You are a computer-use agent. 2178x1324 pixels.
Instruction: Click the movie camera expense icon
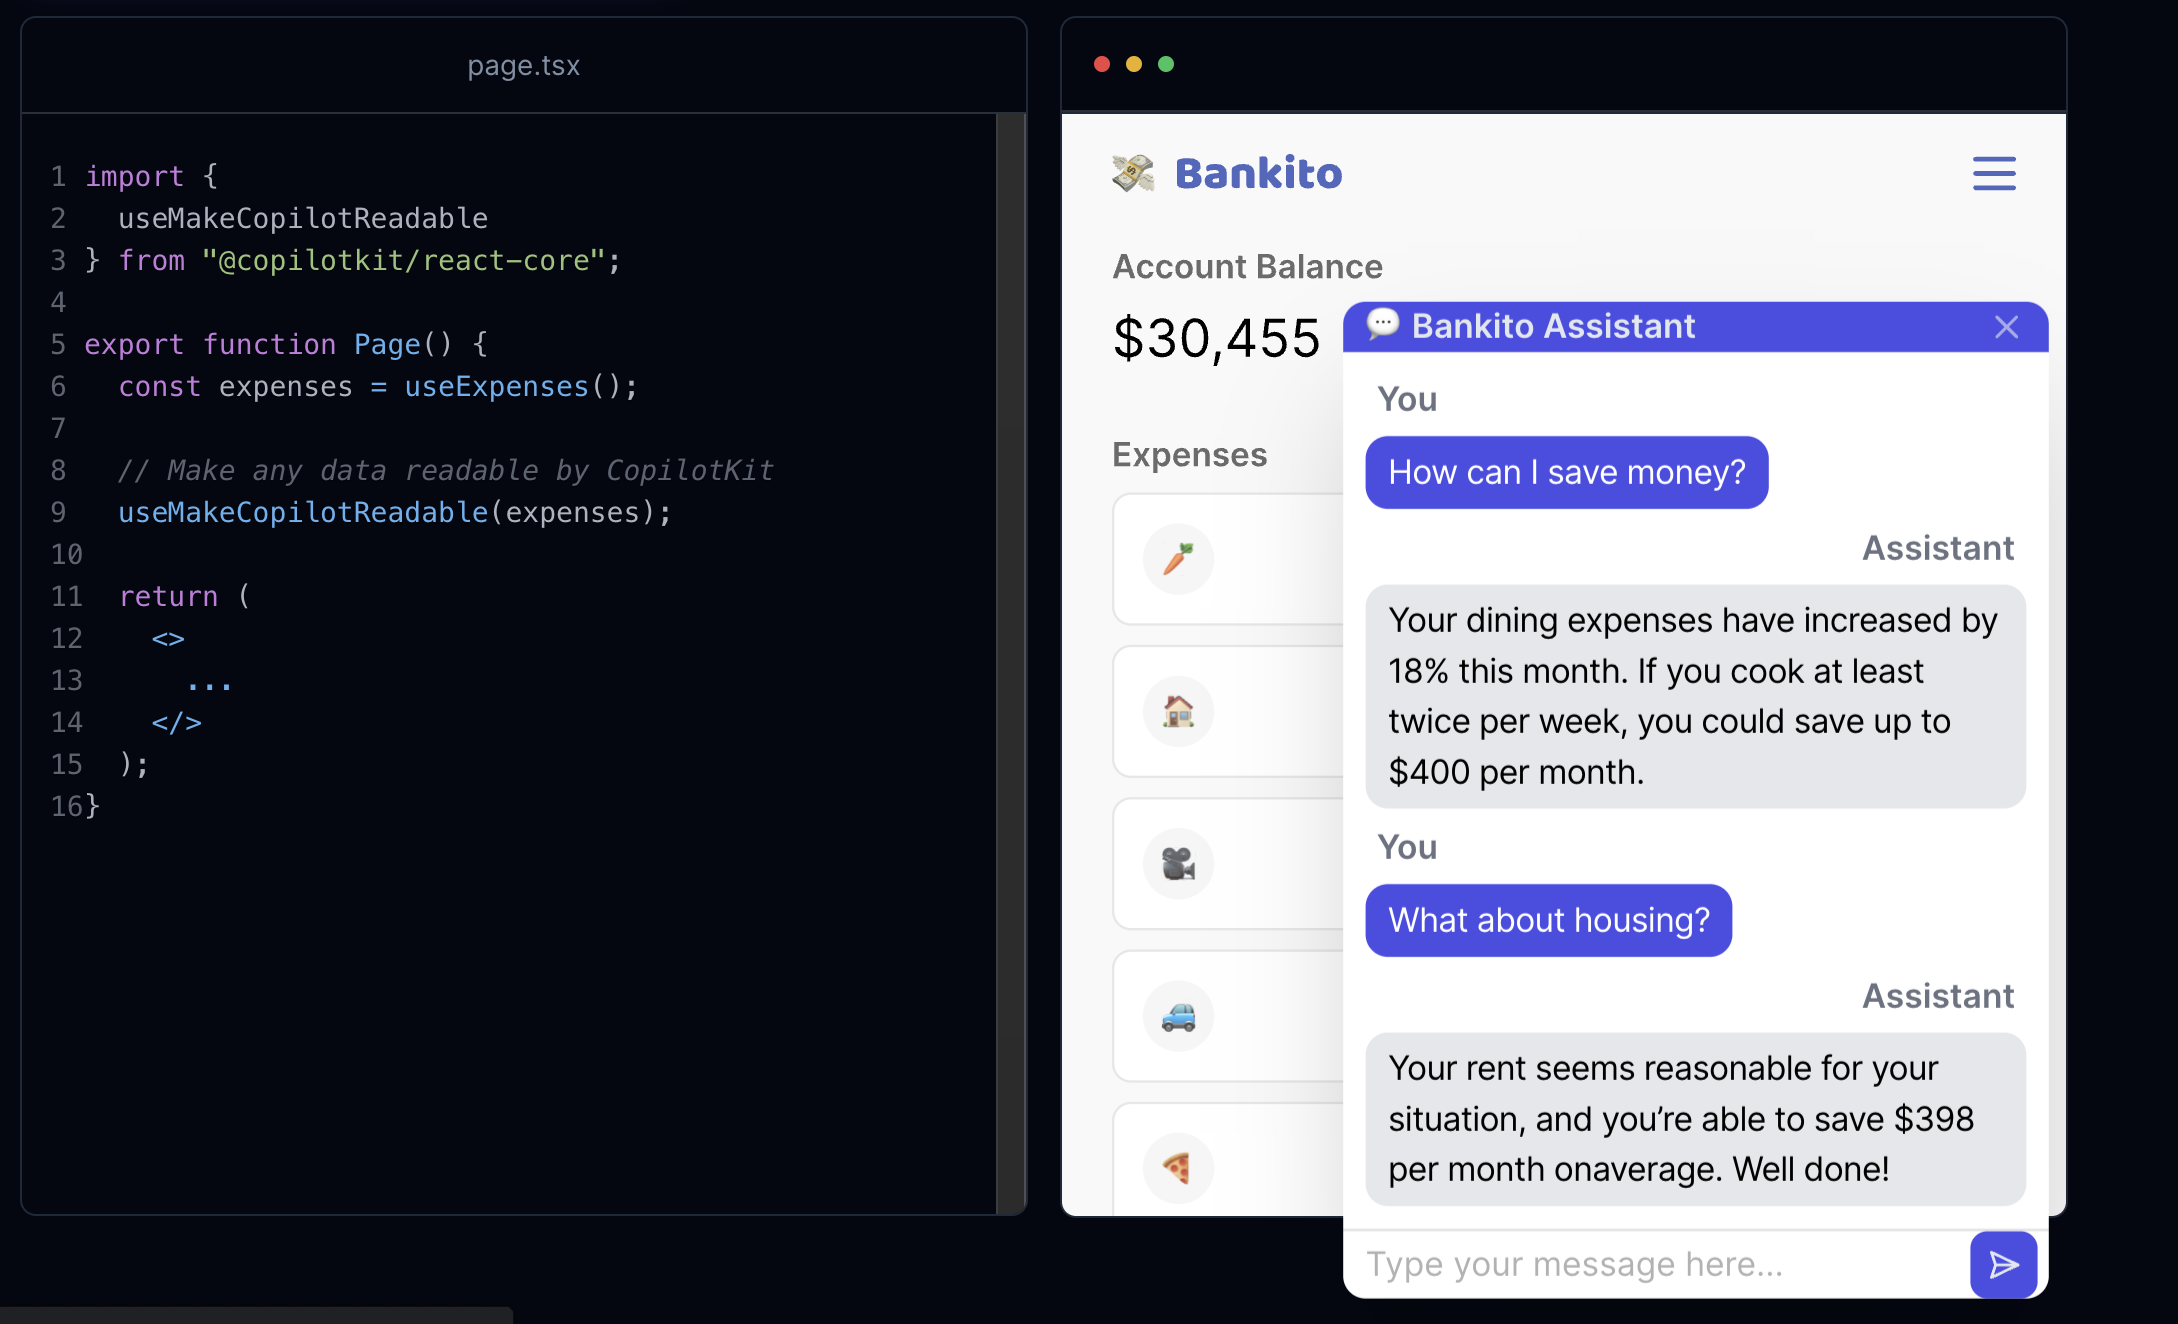[x=1178, y=864]
